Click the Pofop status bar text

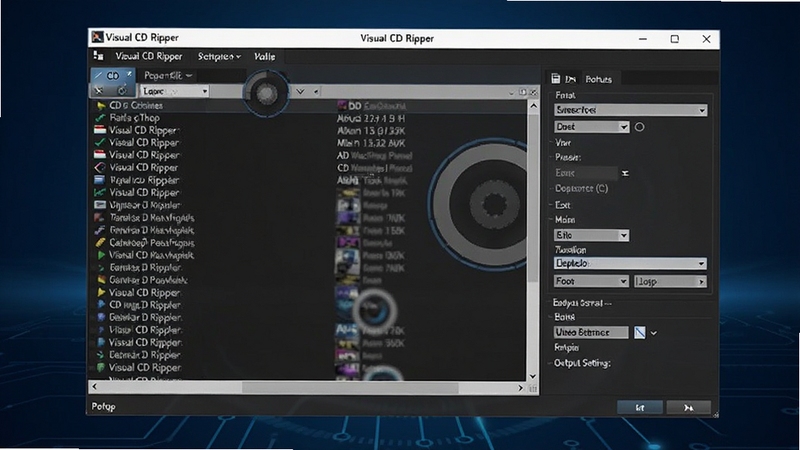[104, 407]
